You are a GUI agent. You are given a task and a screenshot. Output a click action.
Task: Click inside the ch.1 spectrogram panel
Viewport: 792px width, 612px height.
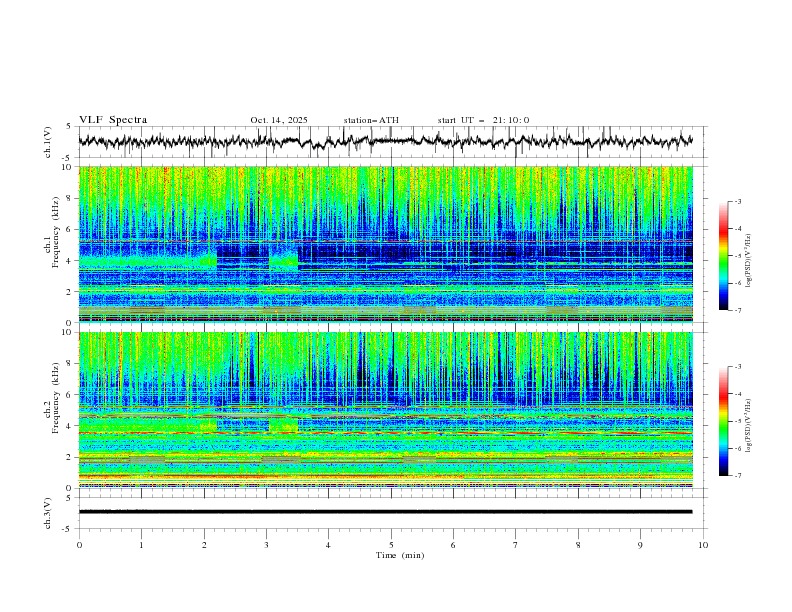coord(385,244)
